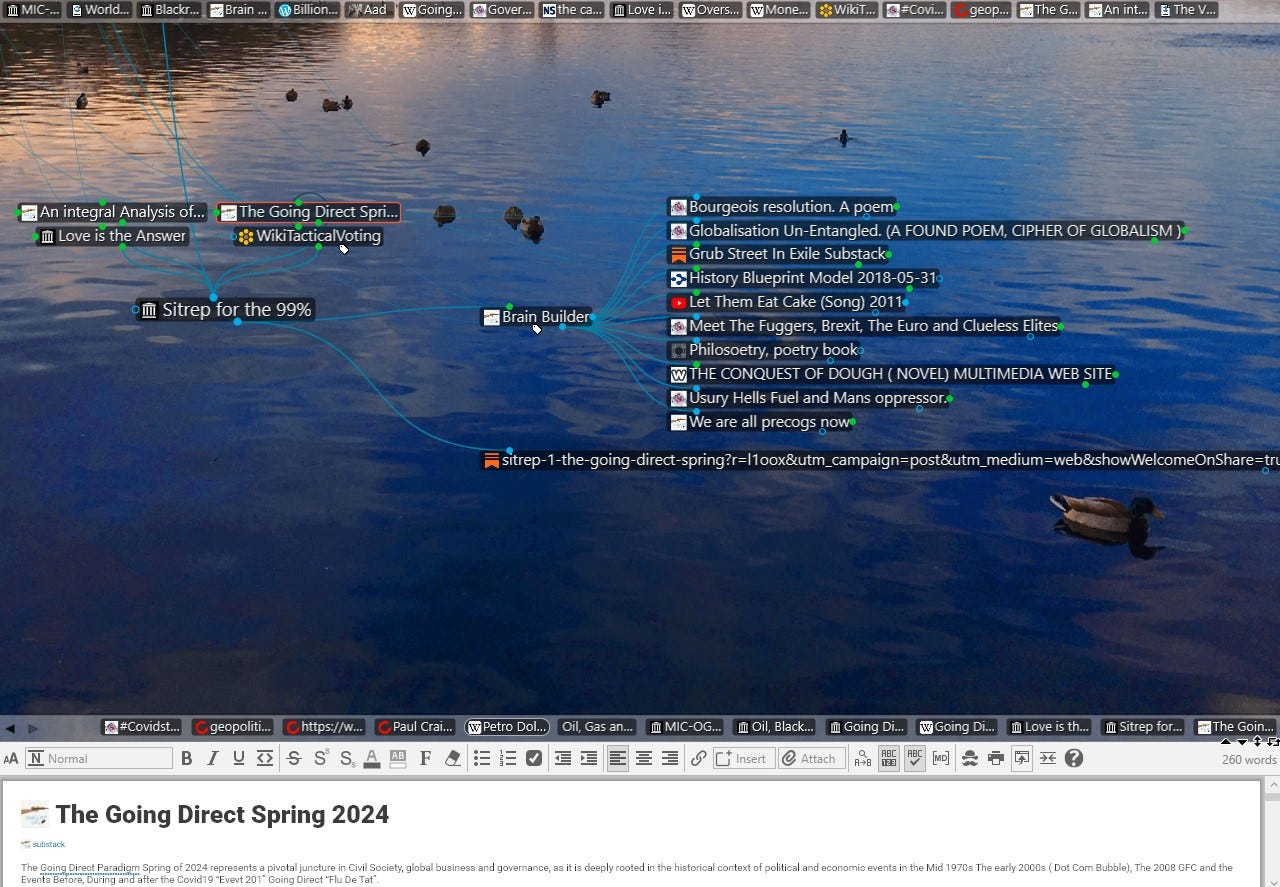Screen dimensions: 1280x887
Task: Select the Petro Dol... history tab
Action: 508,727
